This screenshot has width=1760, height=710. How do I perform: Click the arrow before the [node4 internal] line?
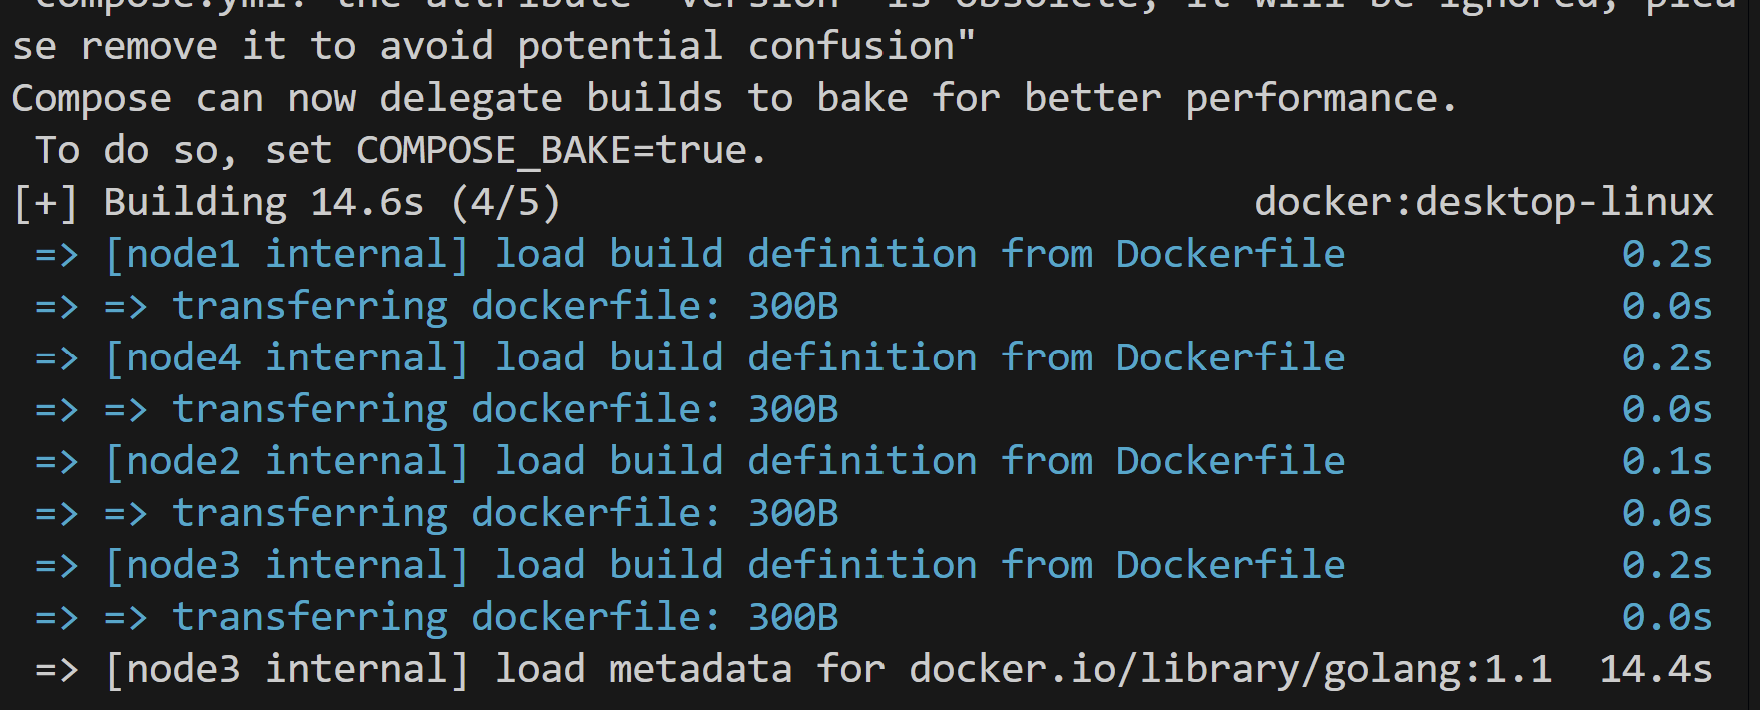pyautogui.click(x=57, y=359)
